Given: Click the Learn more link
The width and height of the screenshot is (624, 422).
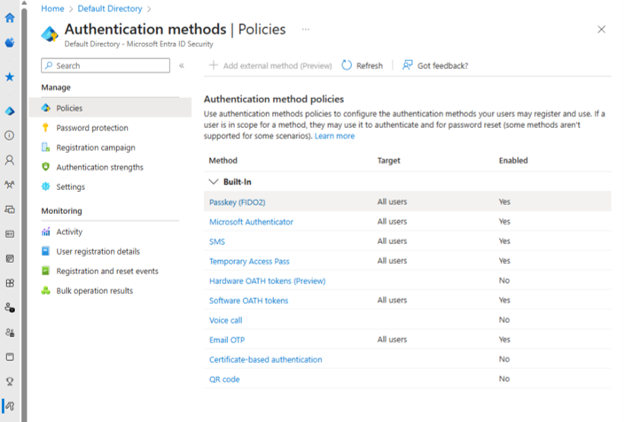Looking at the screenshot, I should point(334,136).
